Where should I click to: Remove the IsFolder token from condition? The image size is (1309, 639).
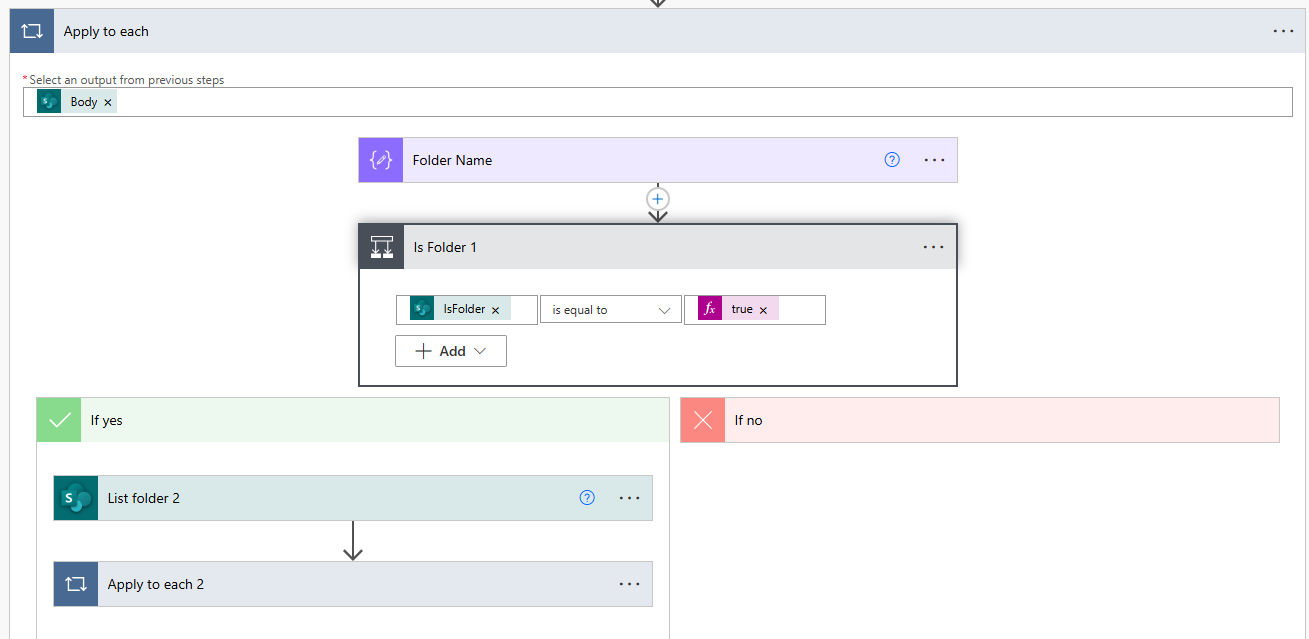(x=495, y=310)
